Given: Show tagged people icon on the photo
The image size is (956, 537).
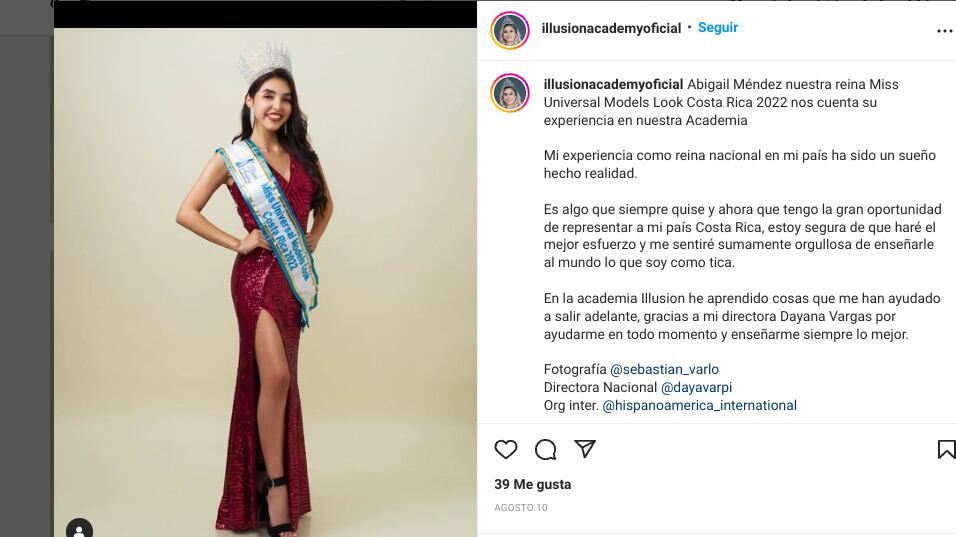Looking at the screenshot, I should coord(79,528).
